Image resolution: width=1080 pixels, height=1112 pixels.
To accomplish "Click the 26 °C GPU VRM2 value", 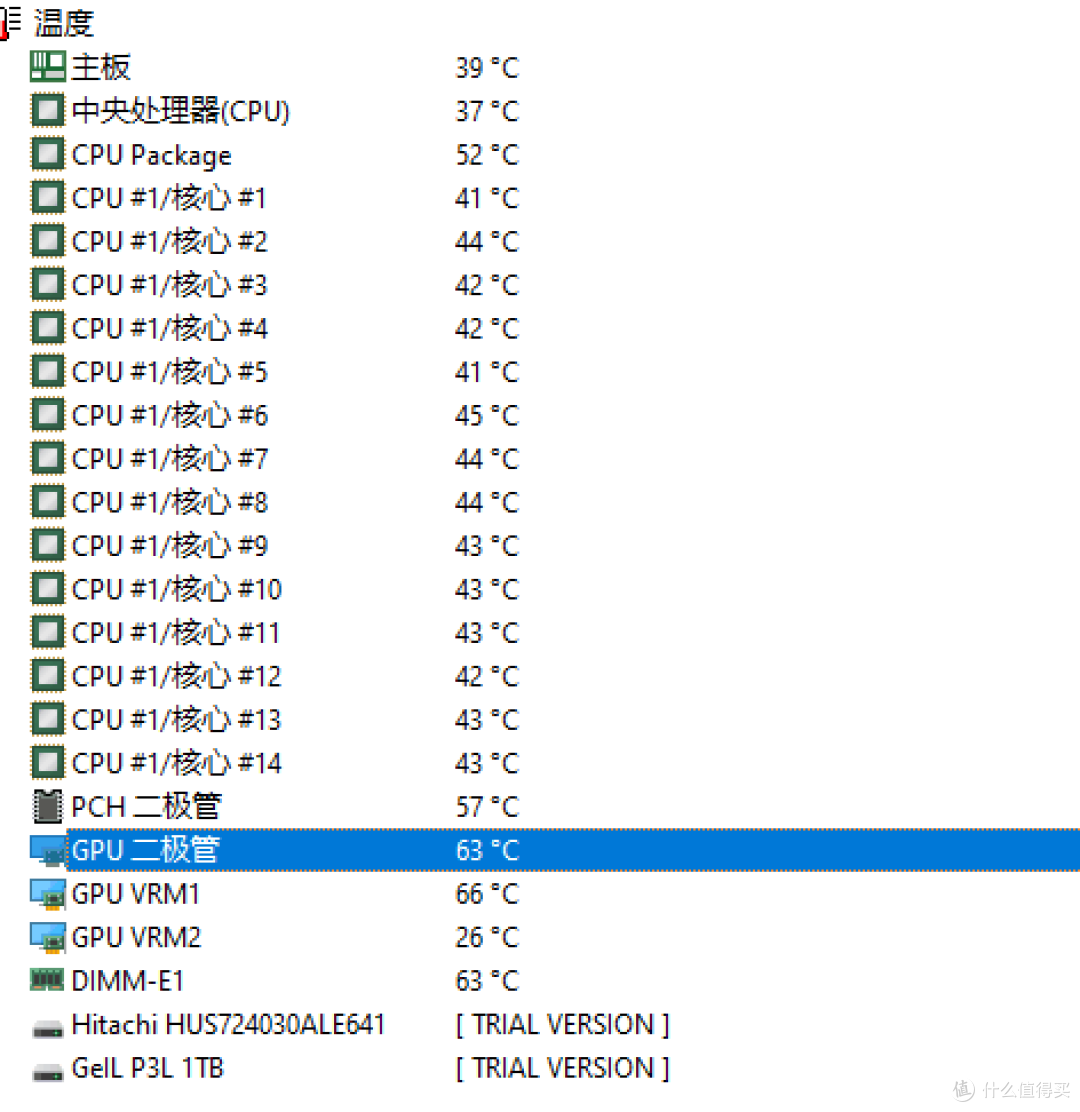I will click(x=487, y=938).
